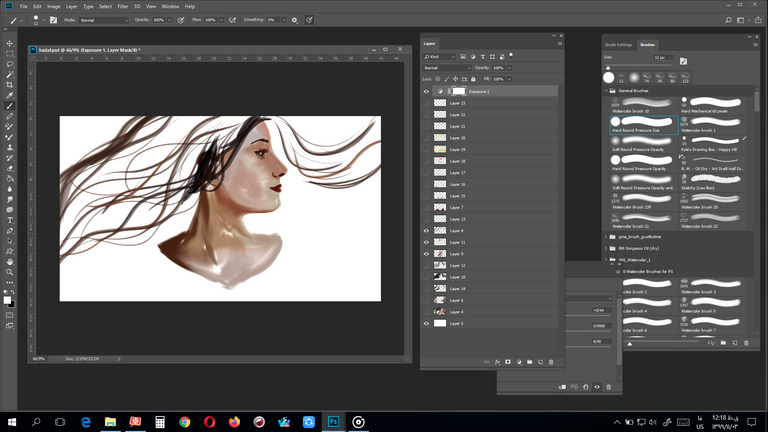Open the Window menu
Viewport: 768px width, 432px height.
click(170, 6)
